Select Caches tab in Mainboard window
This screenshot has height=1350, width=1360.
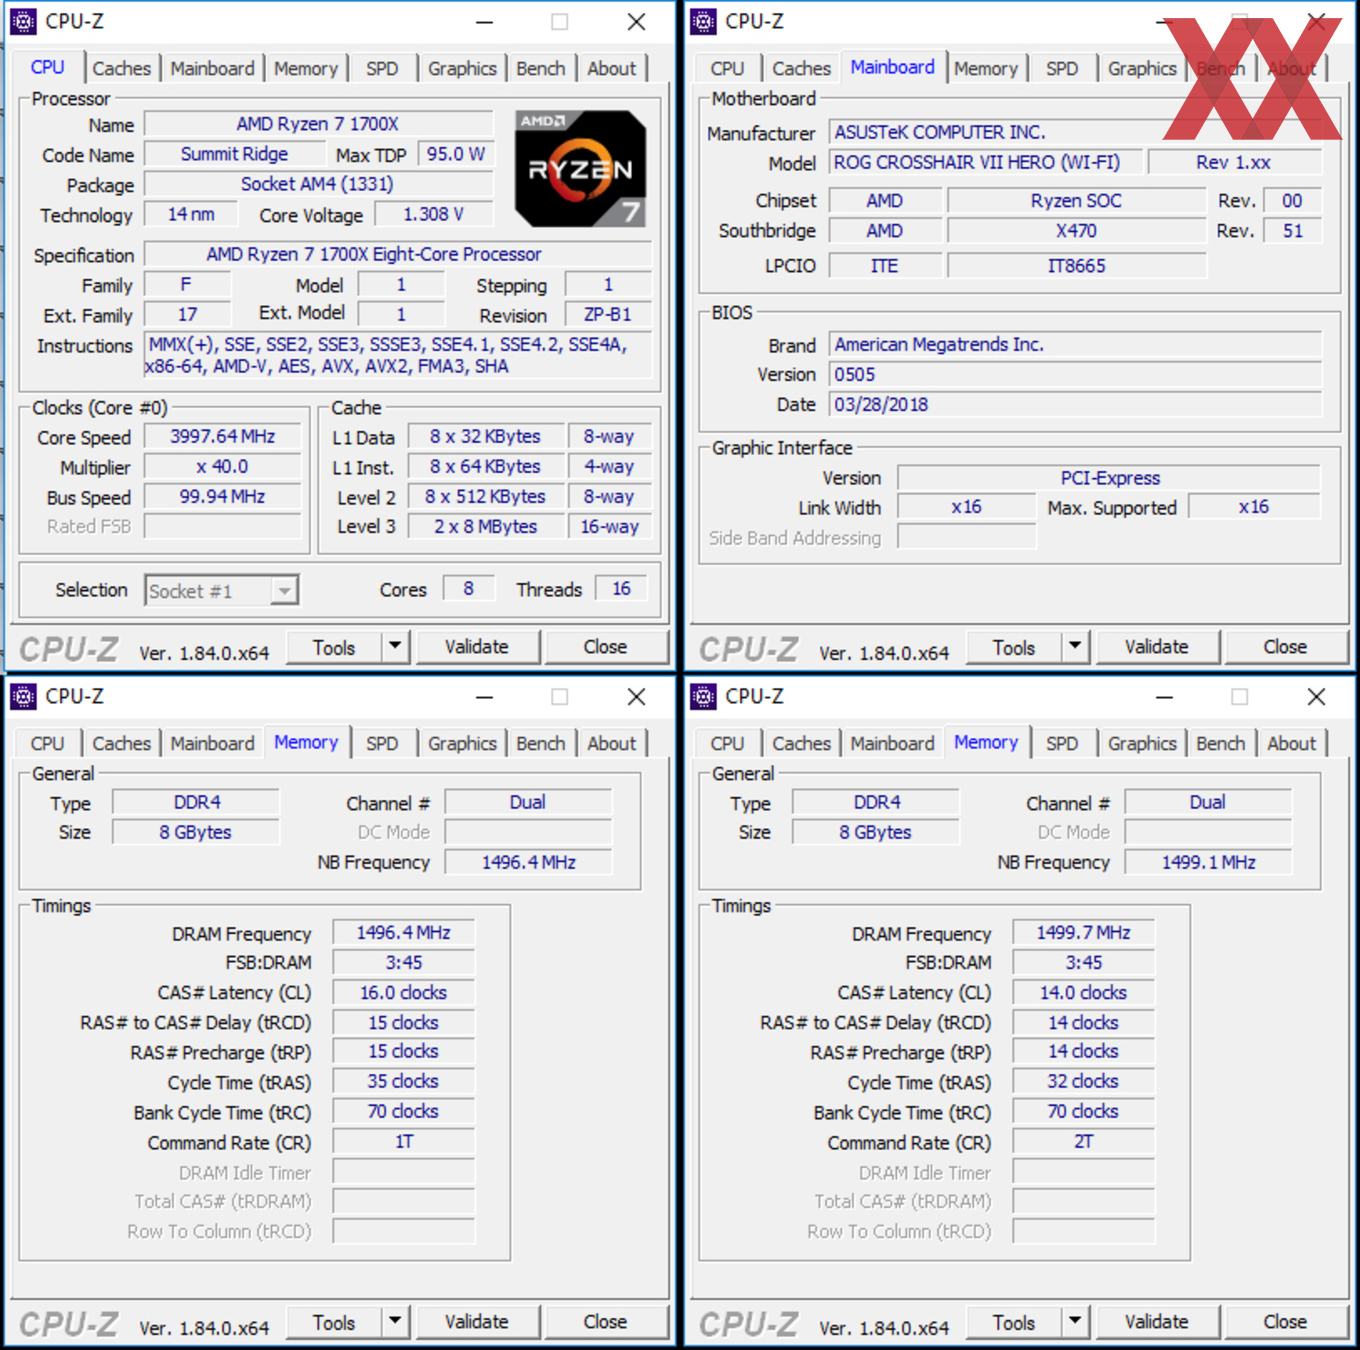click(x=801, y=68)
